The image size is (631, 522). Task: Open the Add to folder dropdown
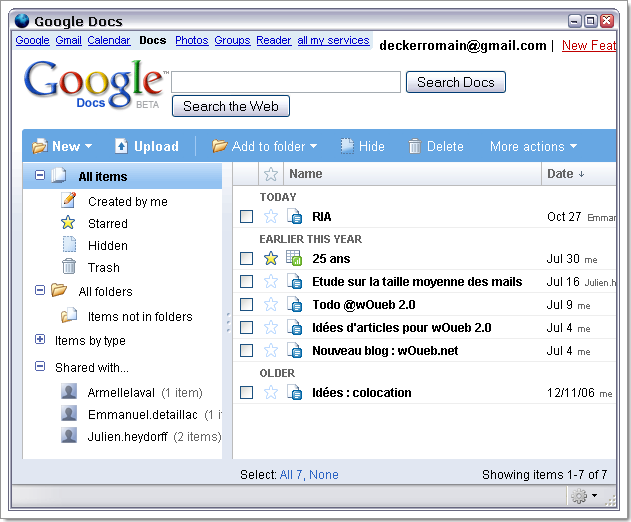[264, 146]
